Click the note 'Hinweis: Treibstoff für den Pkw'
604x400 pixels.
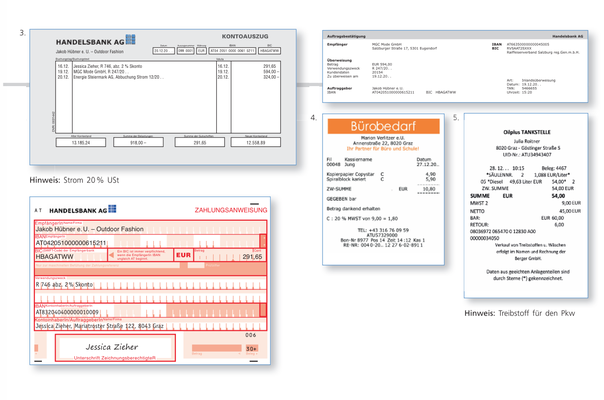520,313
